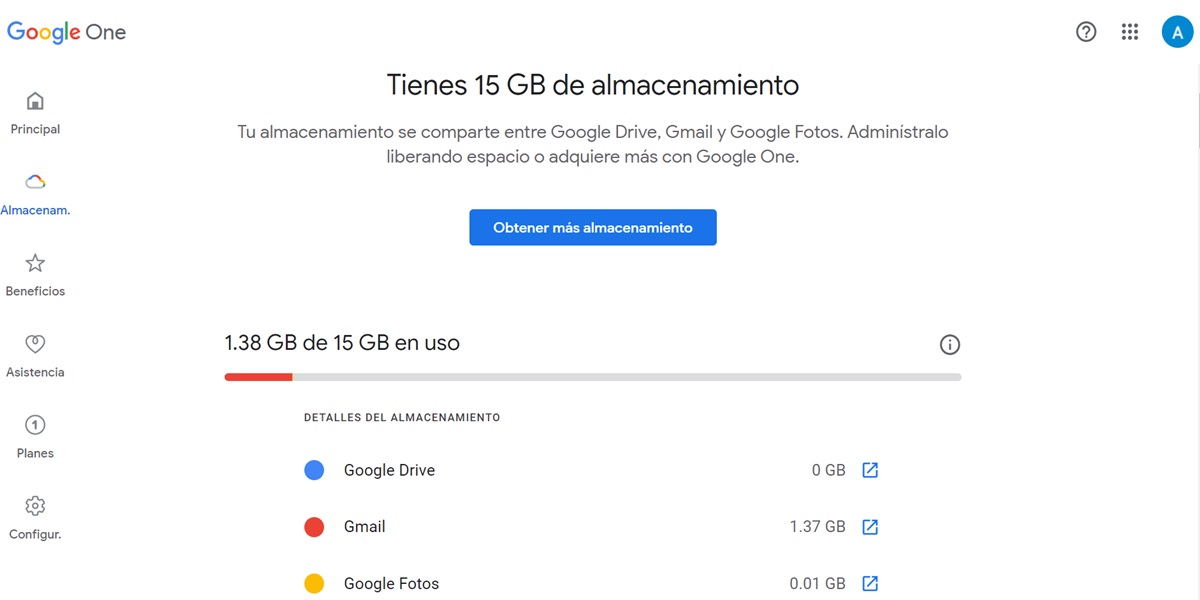Image resolution: width=1200 pixels, height=600 pixels.
Task: Click the Obtener más almacenamiento button
Action: [592, 227]
